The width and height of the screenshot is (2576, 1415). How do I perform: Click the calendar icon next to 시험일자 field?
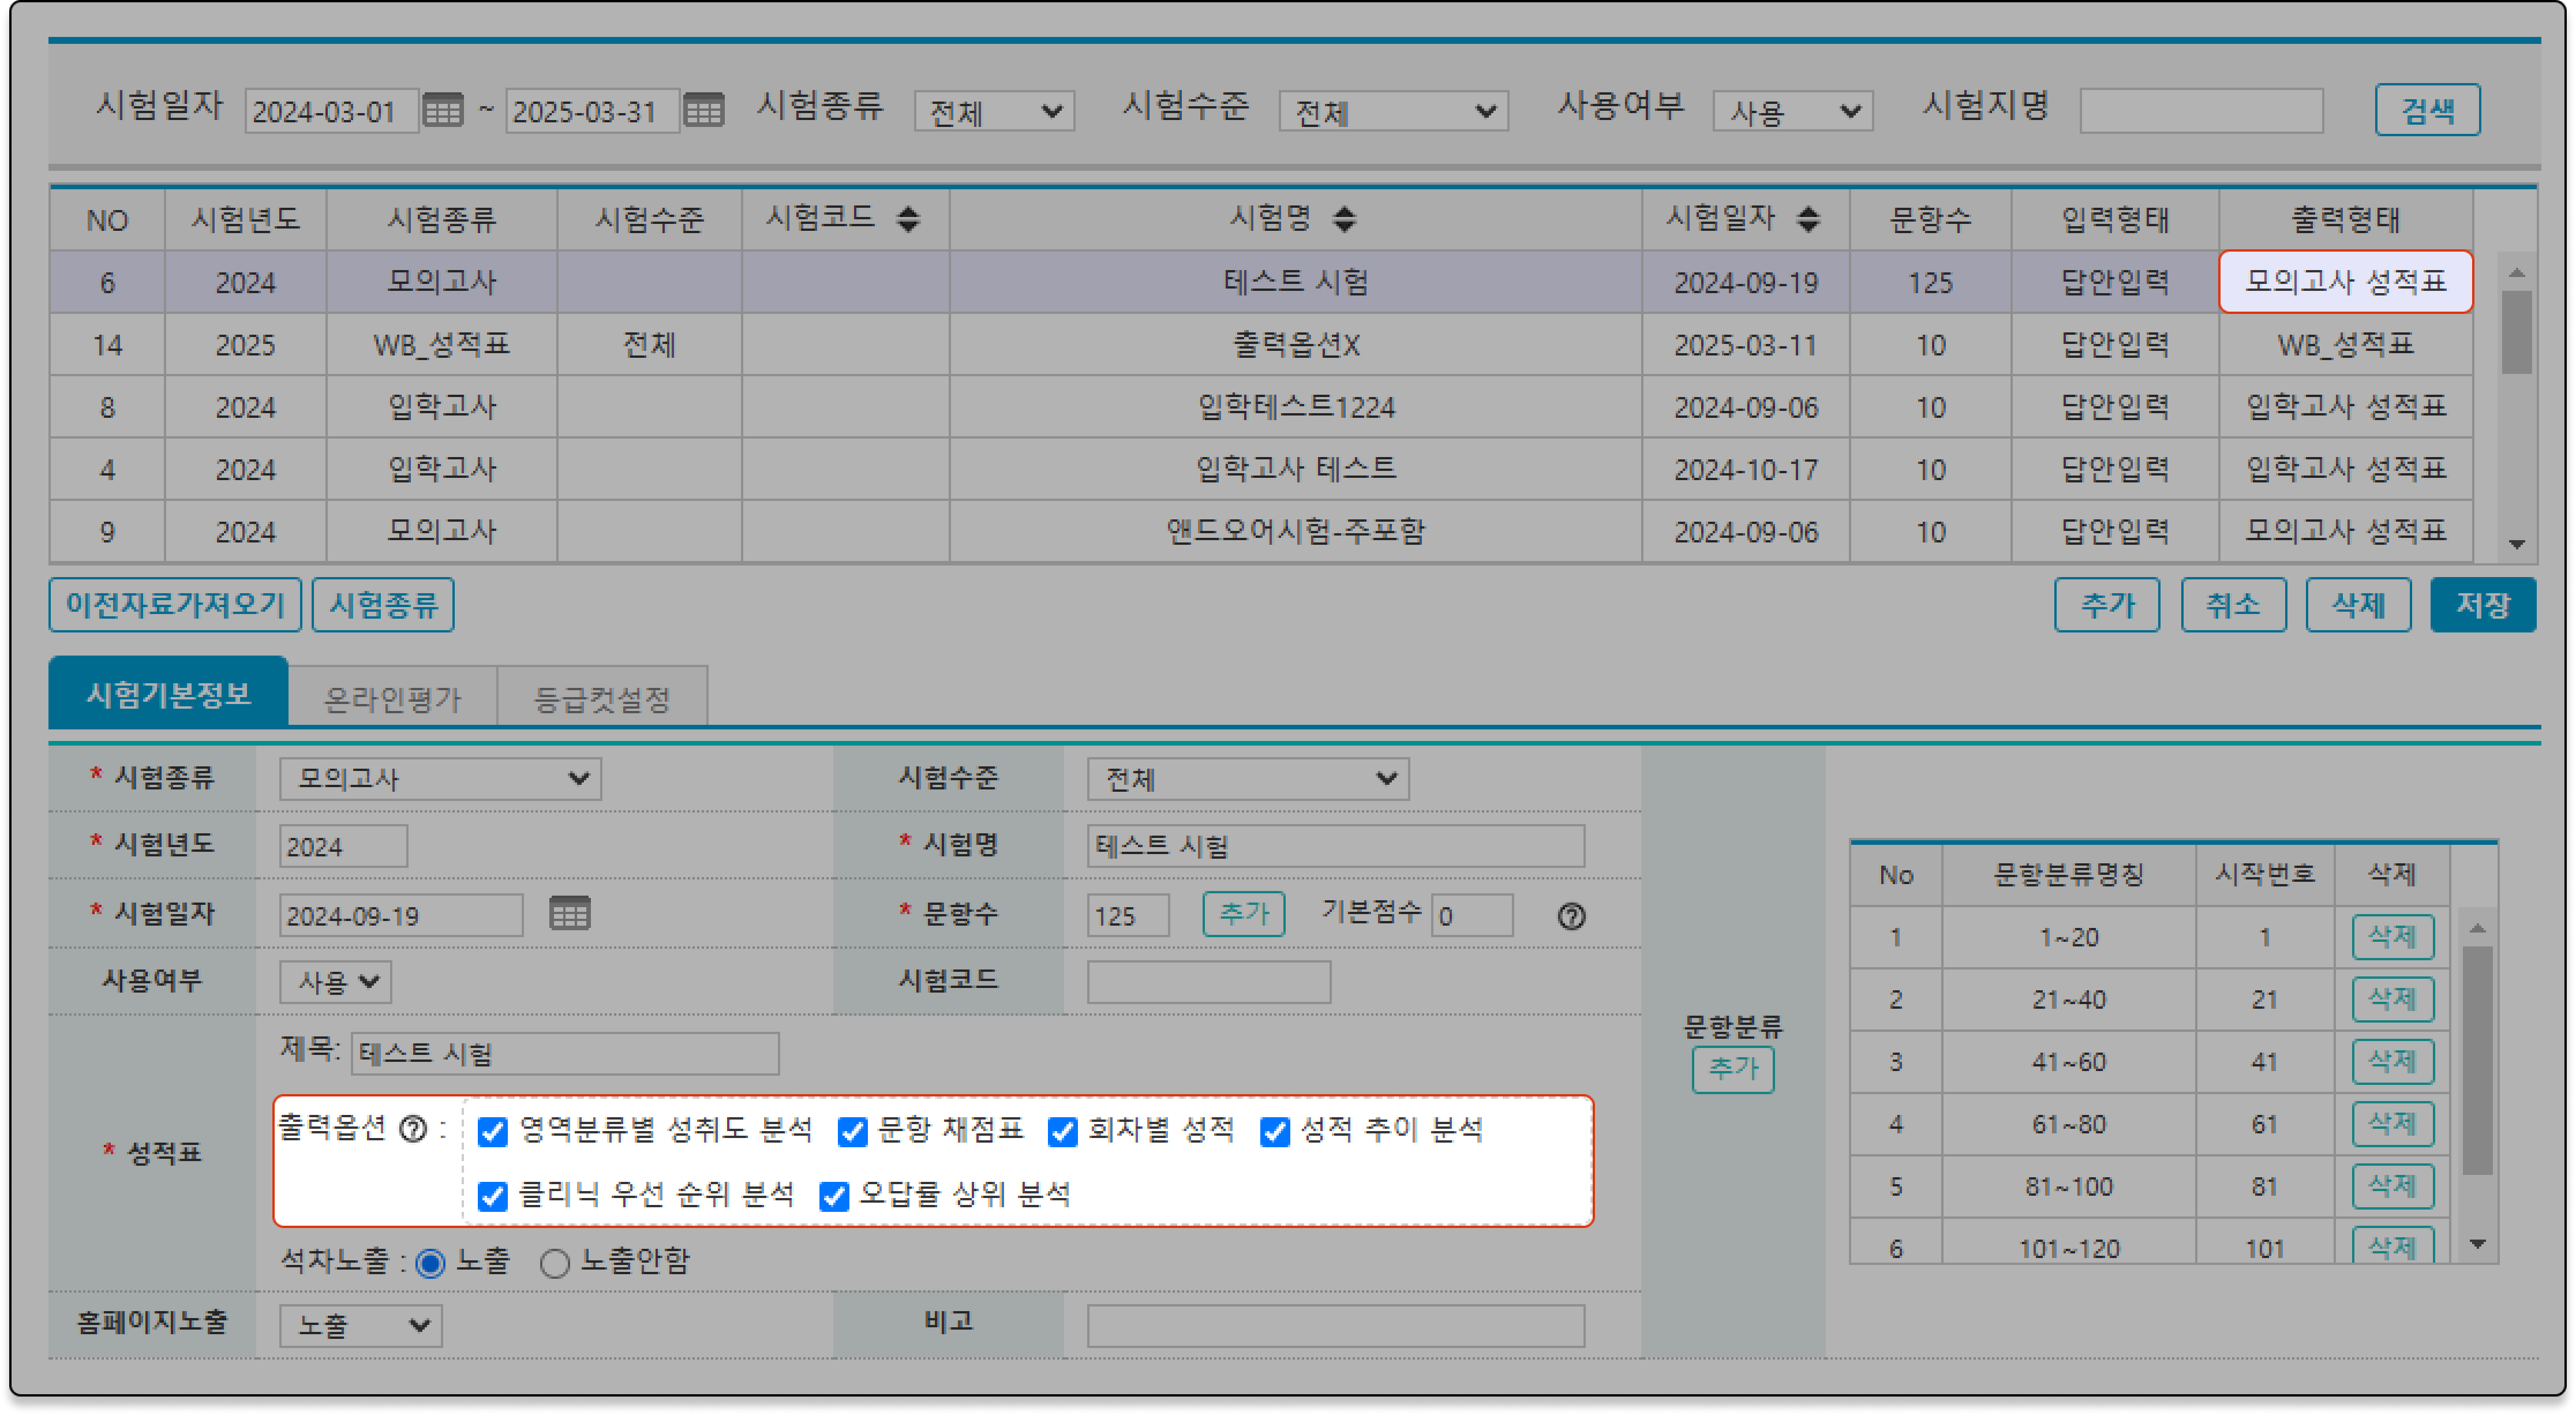click(x=570, y=913)
